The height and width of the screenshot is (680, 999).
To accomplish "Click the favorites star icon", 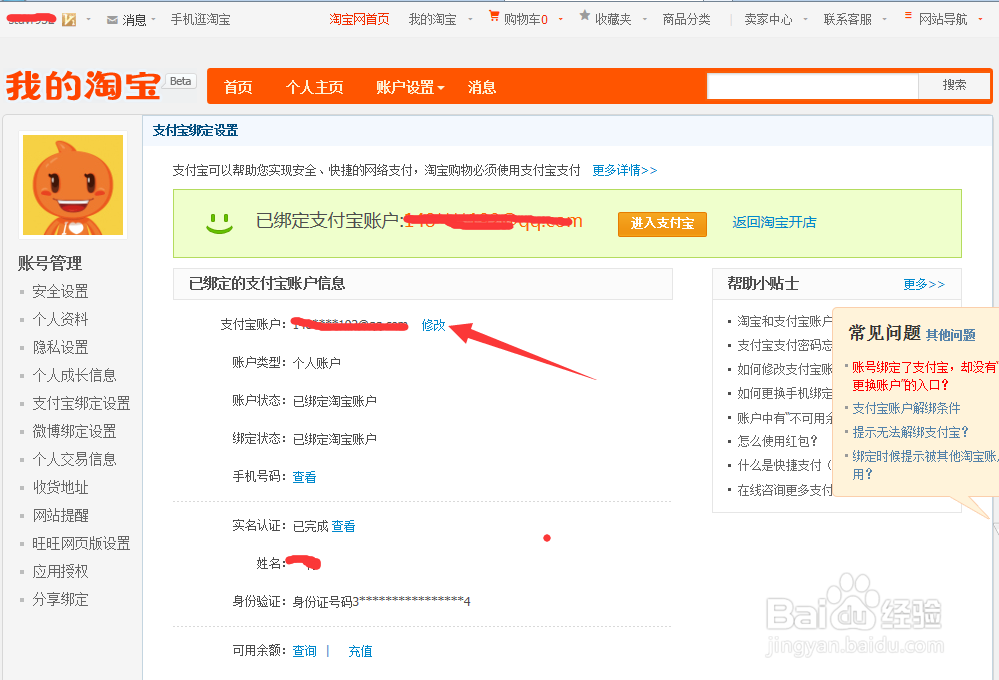I will point(584,16).
